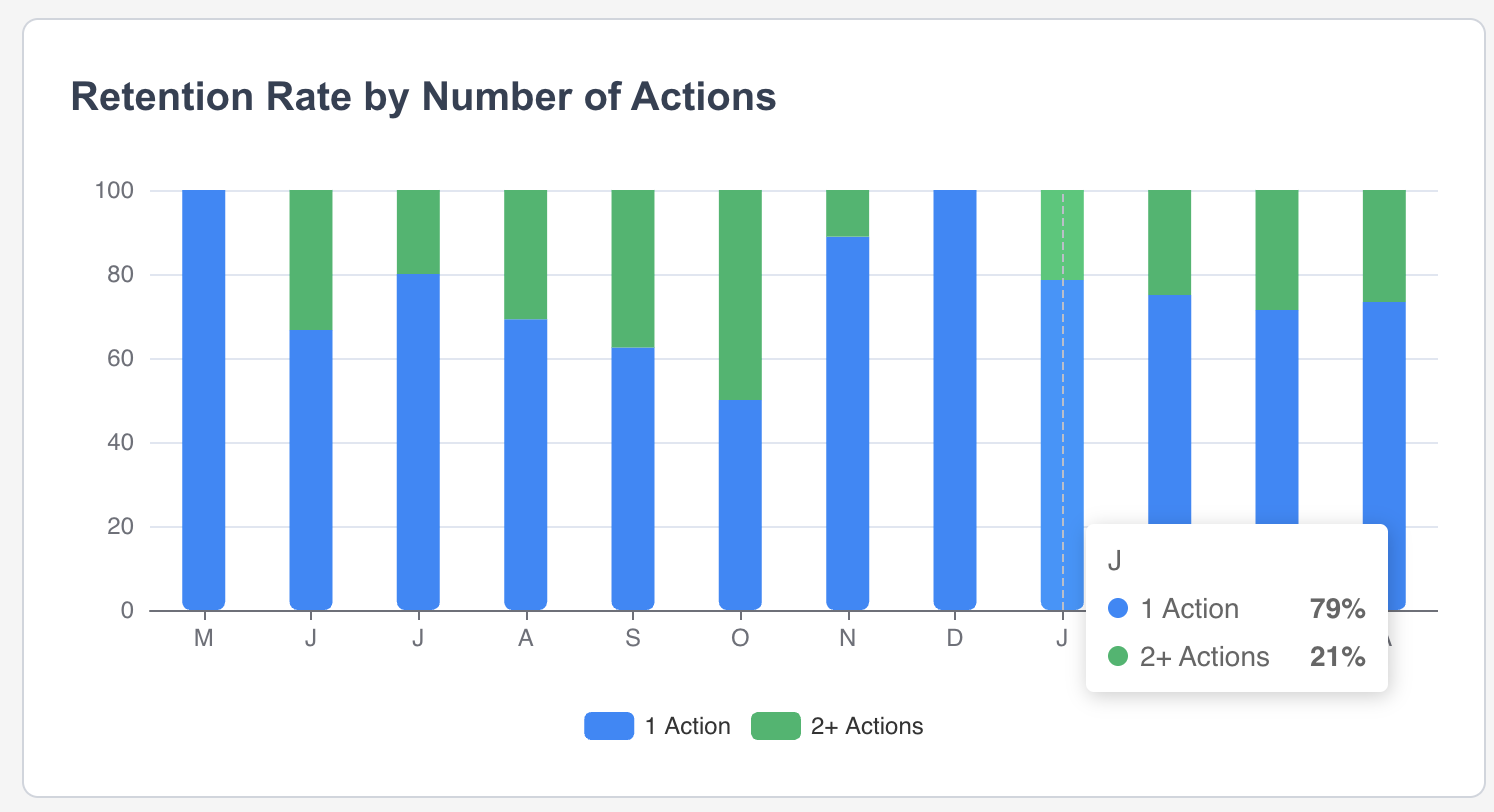Click the "79%" value in the tooltip
Image resolution: width=1494 pixels, height=812 pixels.
tap(1337, 608)
